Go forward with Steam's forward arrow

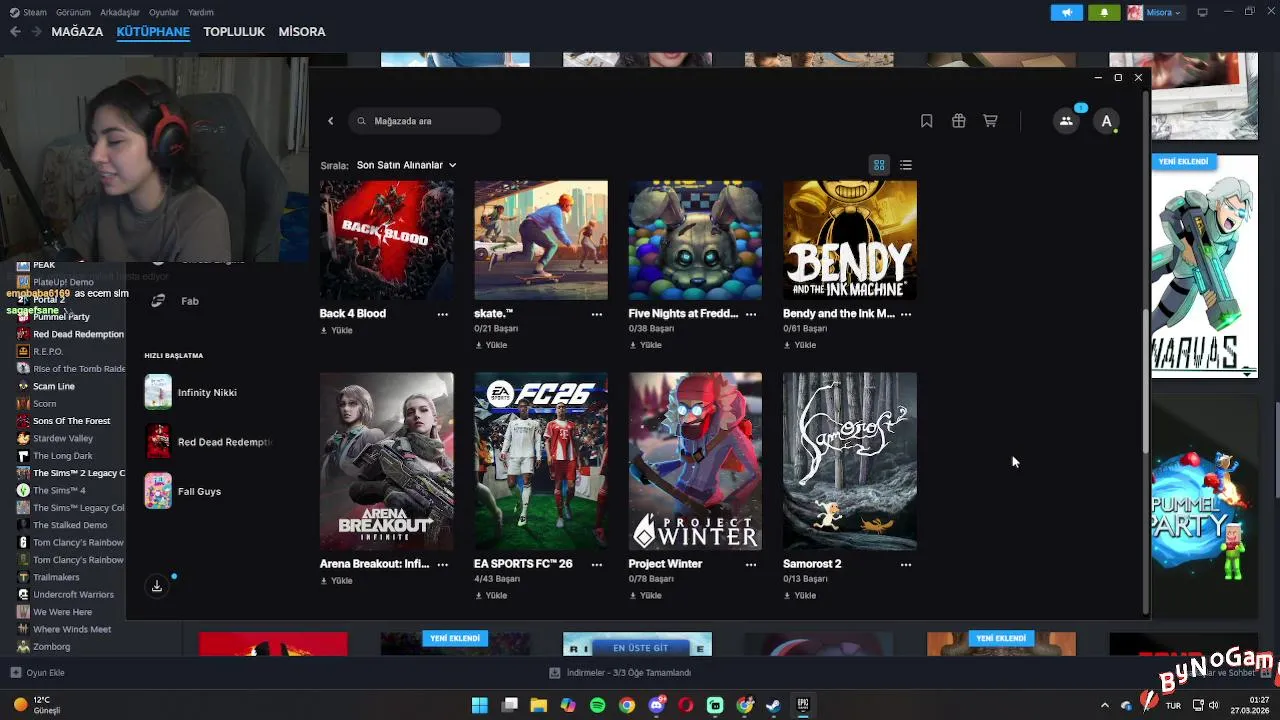36,32
